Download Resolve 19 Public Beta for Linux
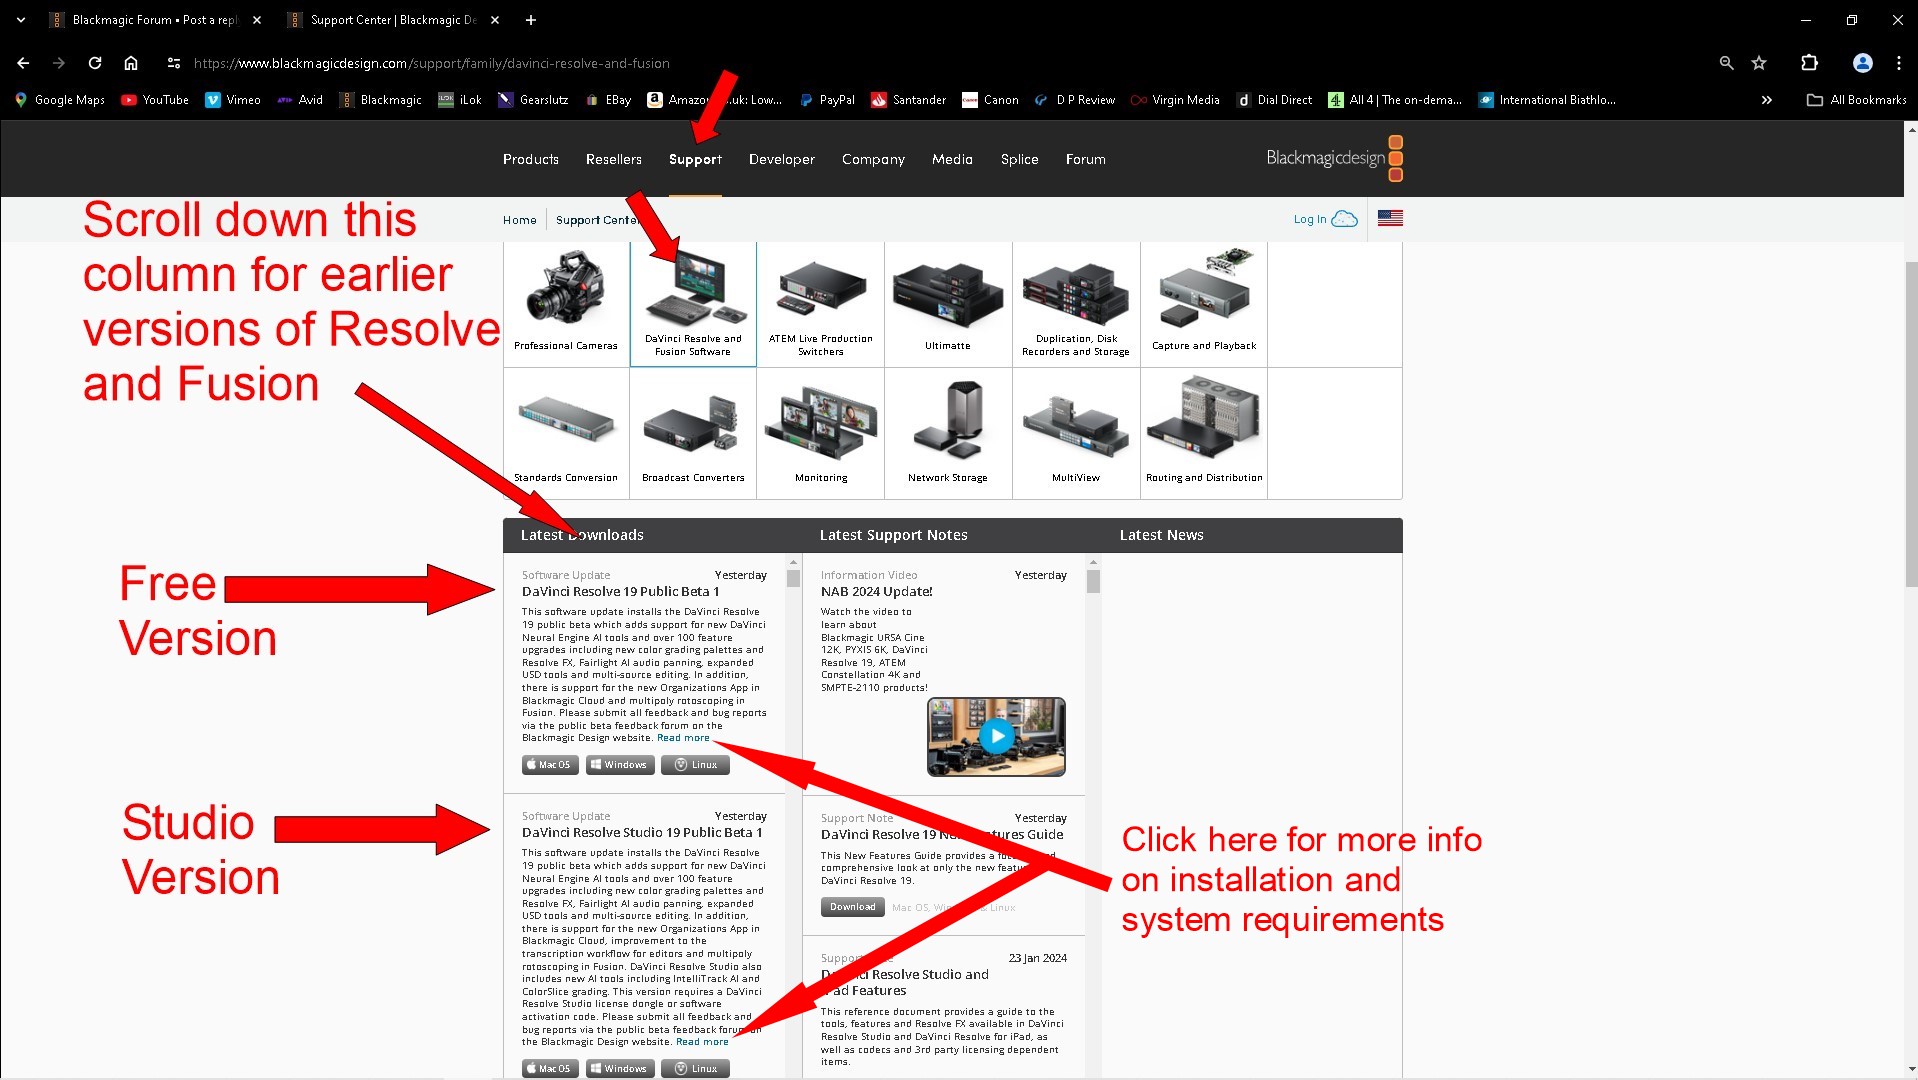Image resolution: width=1918 pixels, height=1080 pixels. click(x=696, y=765)
